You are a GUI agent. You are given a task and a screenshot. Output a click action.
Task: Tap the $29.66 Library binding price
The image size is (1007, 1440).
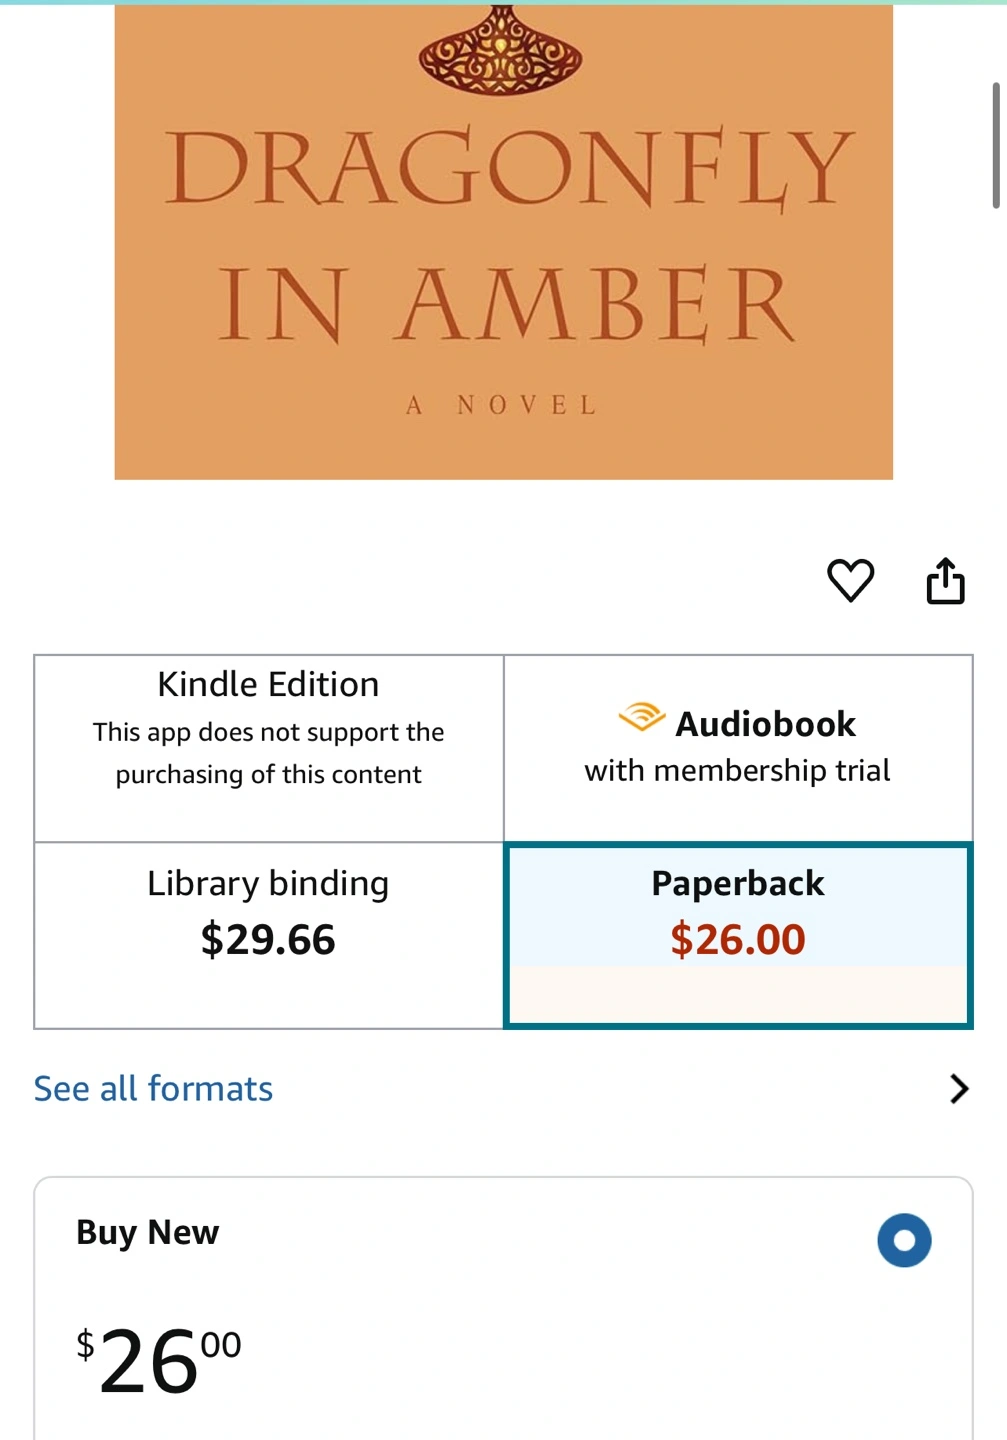[268, 939]
